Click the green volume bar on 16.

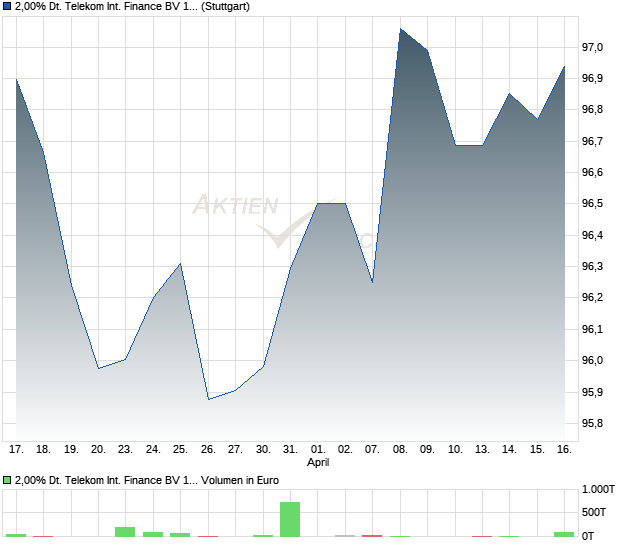tap(564, 534)
